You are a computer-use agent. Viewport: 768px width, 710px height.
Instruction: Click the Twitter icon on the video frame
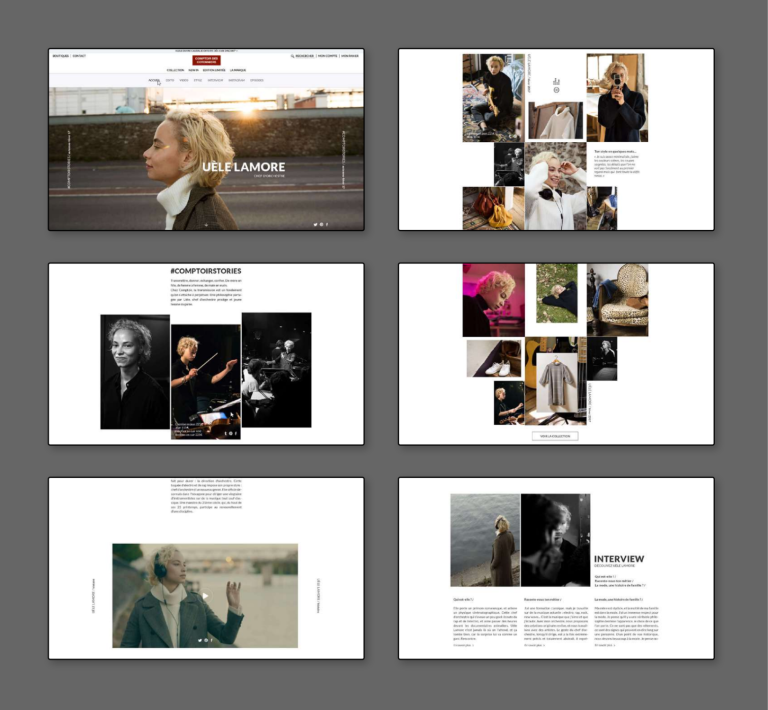(x=200, y=639)
